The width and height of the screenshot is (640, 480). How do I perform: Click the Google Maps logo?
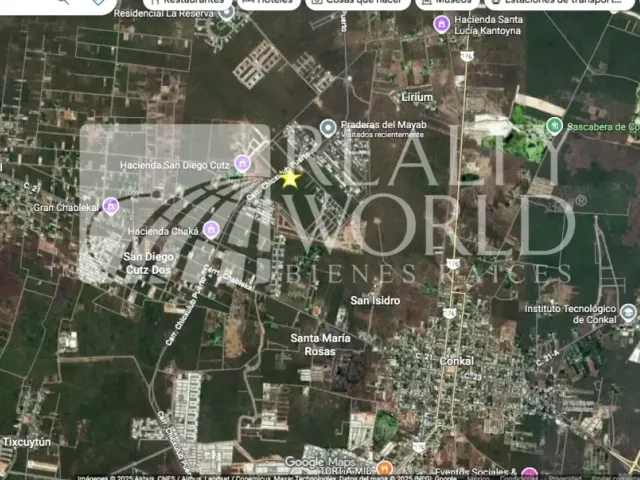[x=320, y=462]
